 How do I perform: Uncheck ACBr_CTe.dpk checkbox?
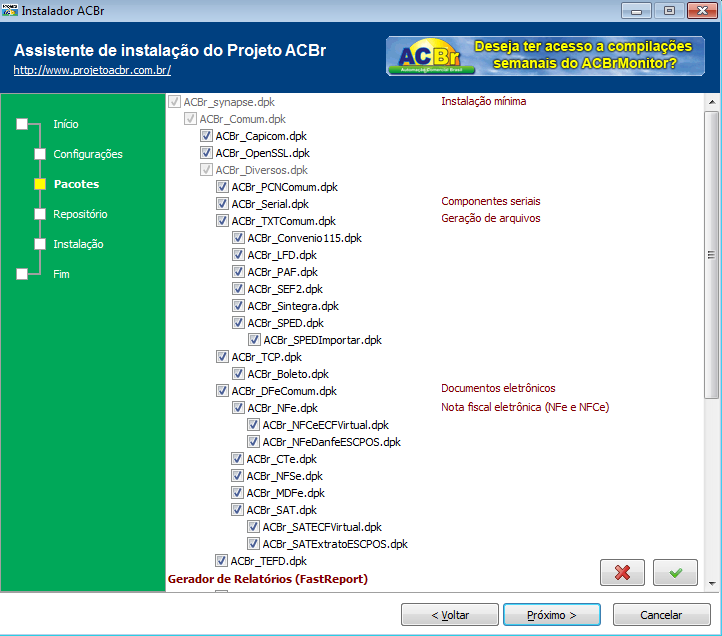pyautogui.click(x=237, y=459)
